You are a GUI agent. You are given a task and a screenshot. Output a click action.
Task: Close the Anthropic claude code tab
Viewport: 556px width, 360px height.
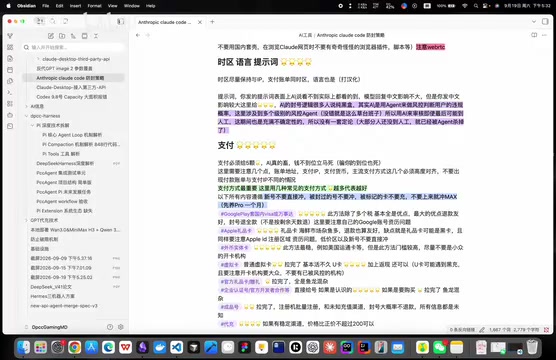pos(200,22)
